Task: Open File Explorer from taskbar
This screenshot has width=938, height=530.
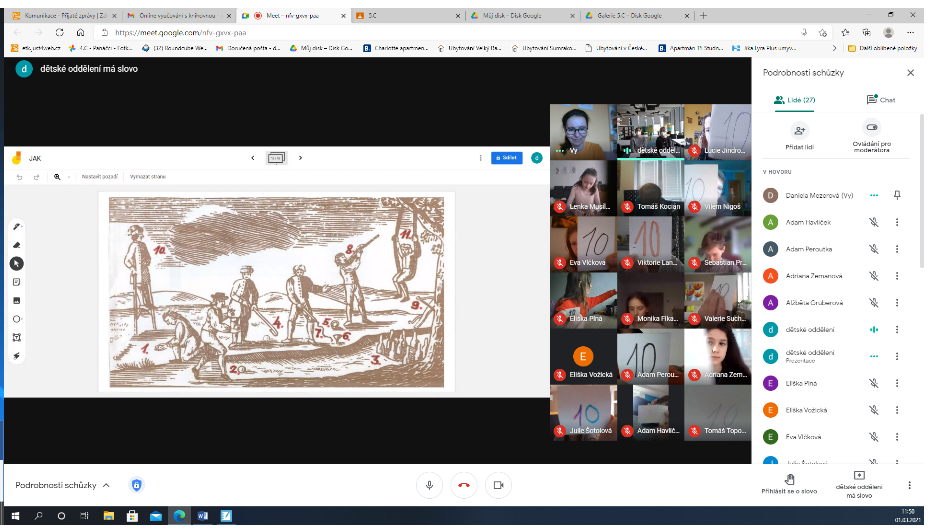Action: pyautogui.click(x=108, y=516)
